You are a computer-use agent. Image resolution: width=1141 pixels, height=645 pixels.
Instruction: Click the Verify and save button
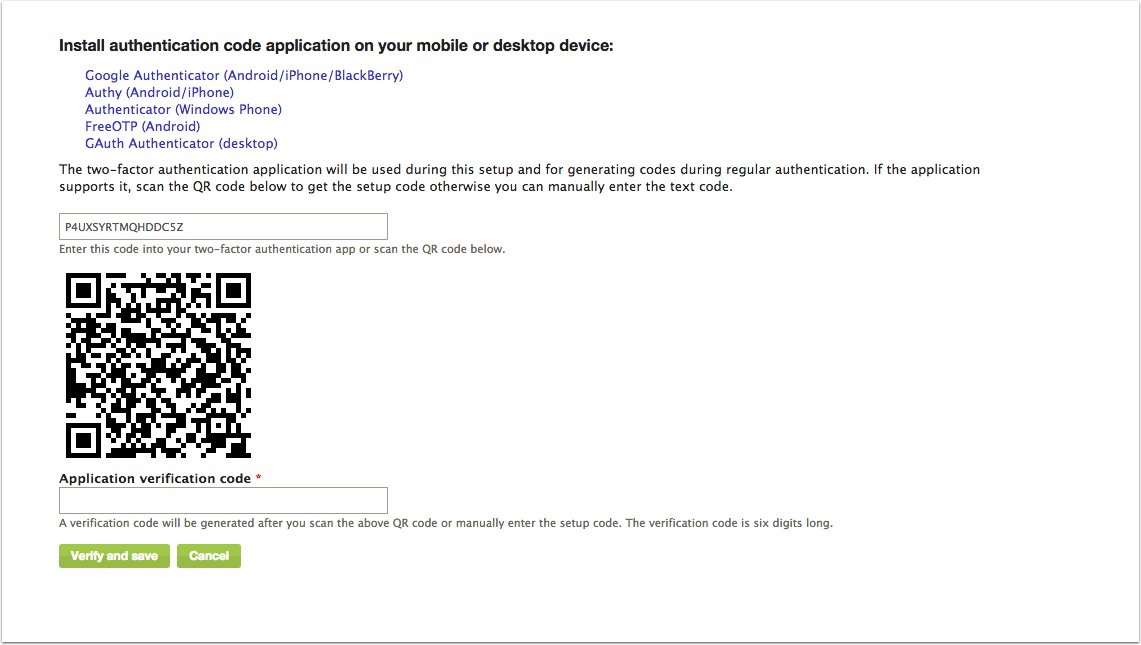(114, 556)
